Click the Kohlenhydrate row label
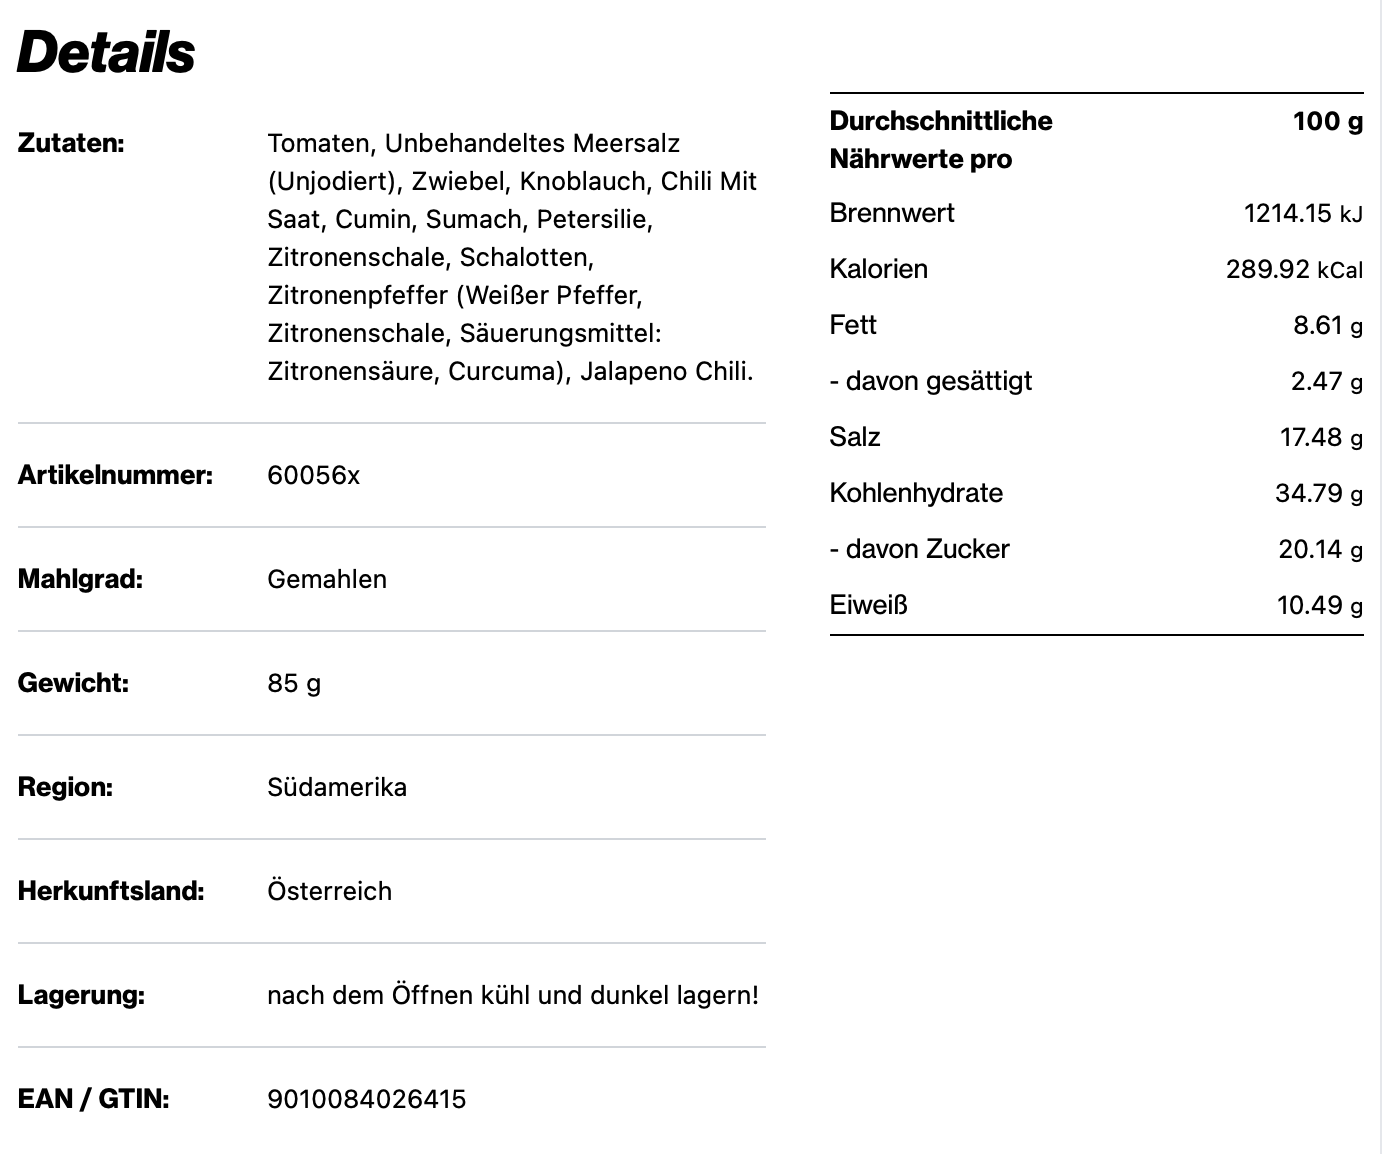The height and width of the screenshot is (1154, 1382). pos(916,493)
